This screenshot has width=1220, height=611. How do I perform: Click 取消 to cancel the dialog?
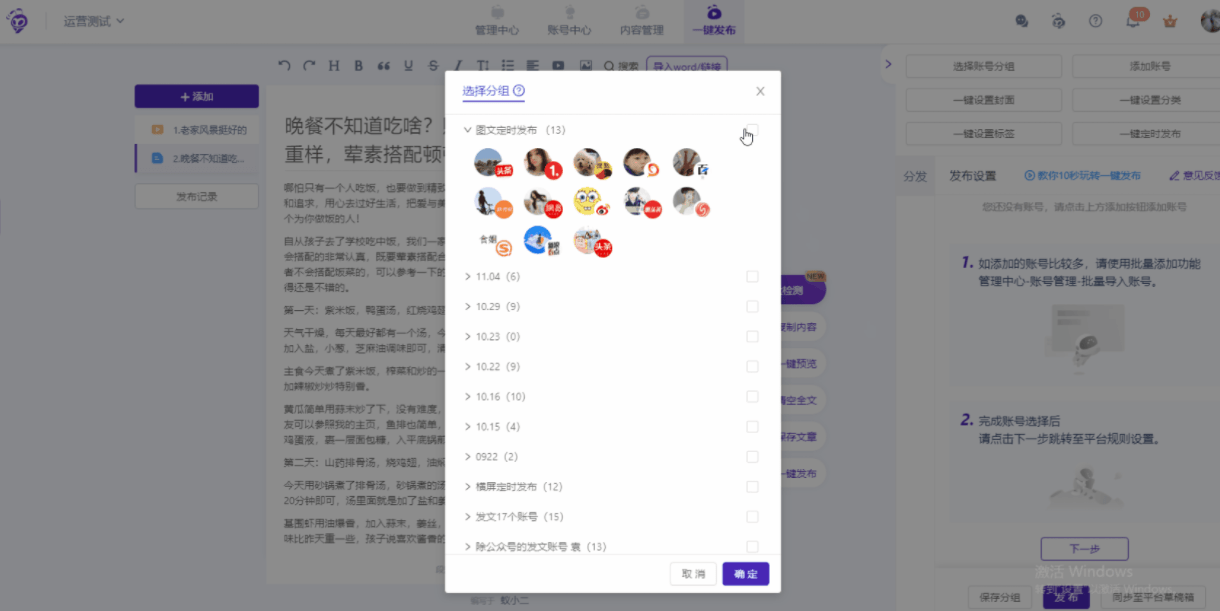[693, 574]
